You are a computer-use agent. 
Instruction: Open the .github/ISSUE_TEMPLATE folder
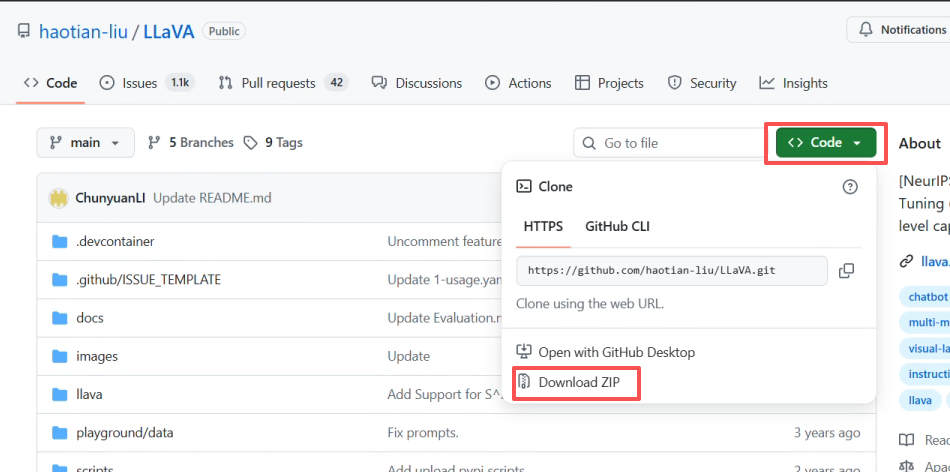(x=148, y=280)
